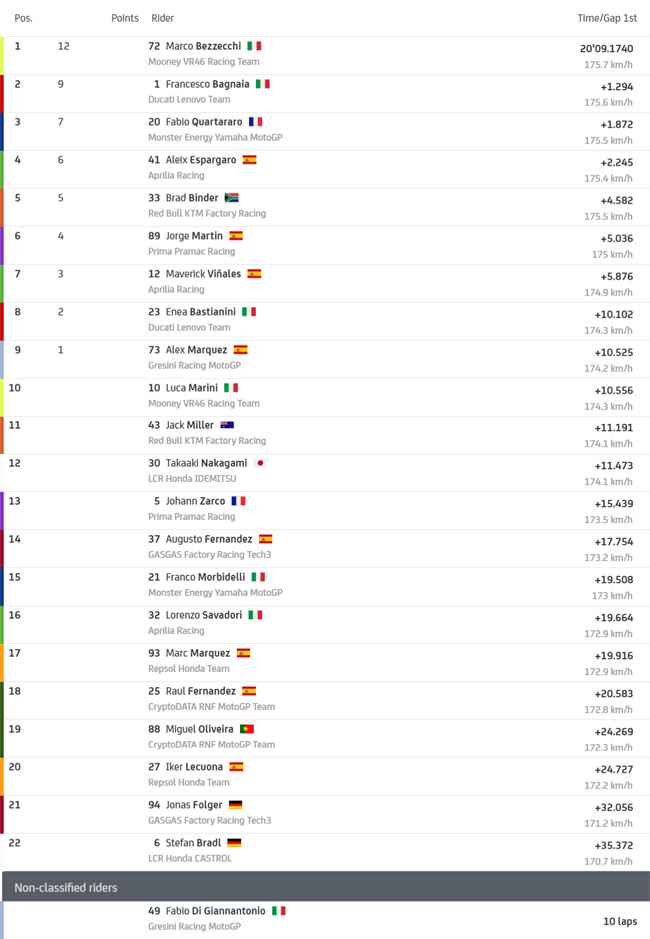Click the Non-classified riders section header
This screenshot has width=650, height=939.
[326, 887]
